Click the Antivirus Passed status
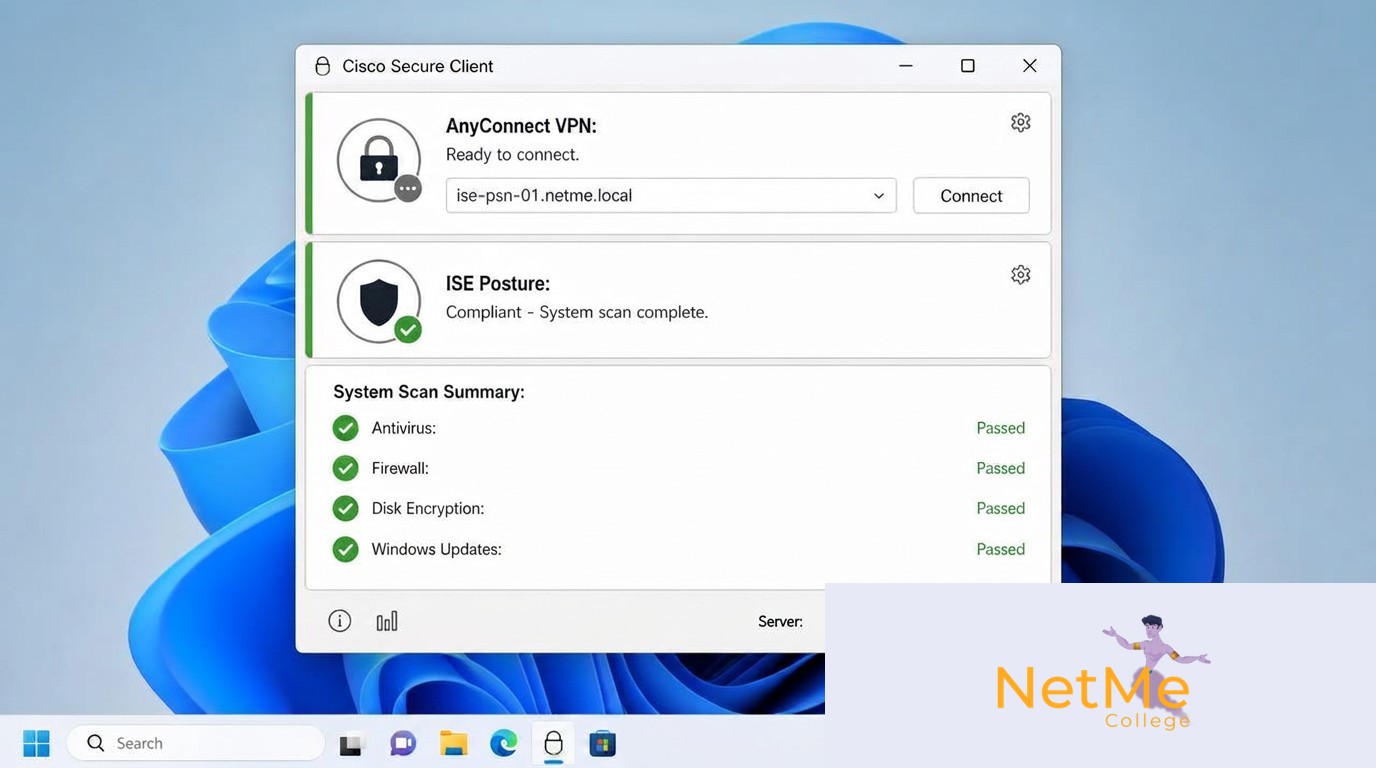This screenshot has width=1376, height=768. (1001, 428)
